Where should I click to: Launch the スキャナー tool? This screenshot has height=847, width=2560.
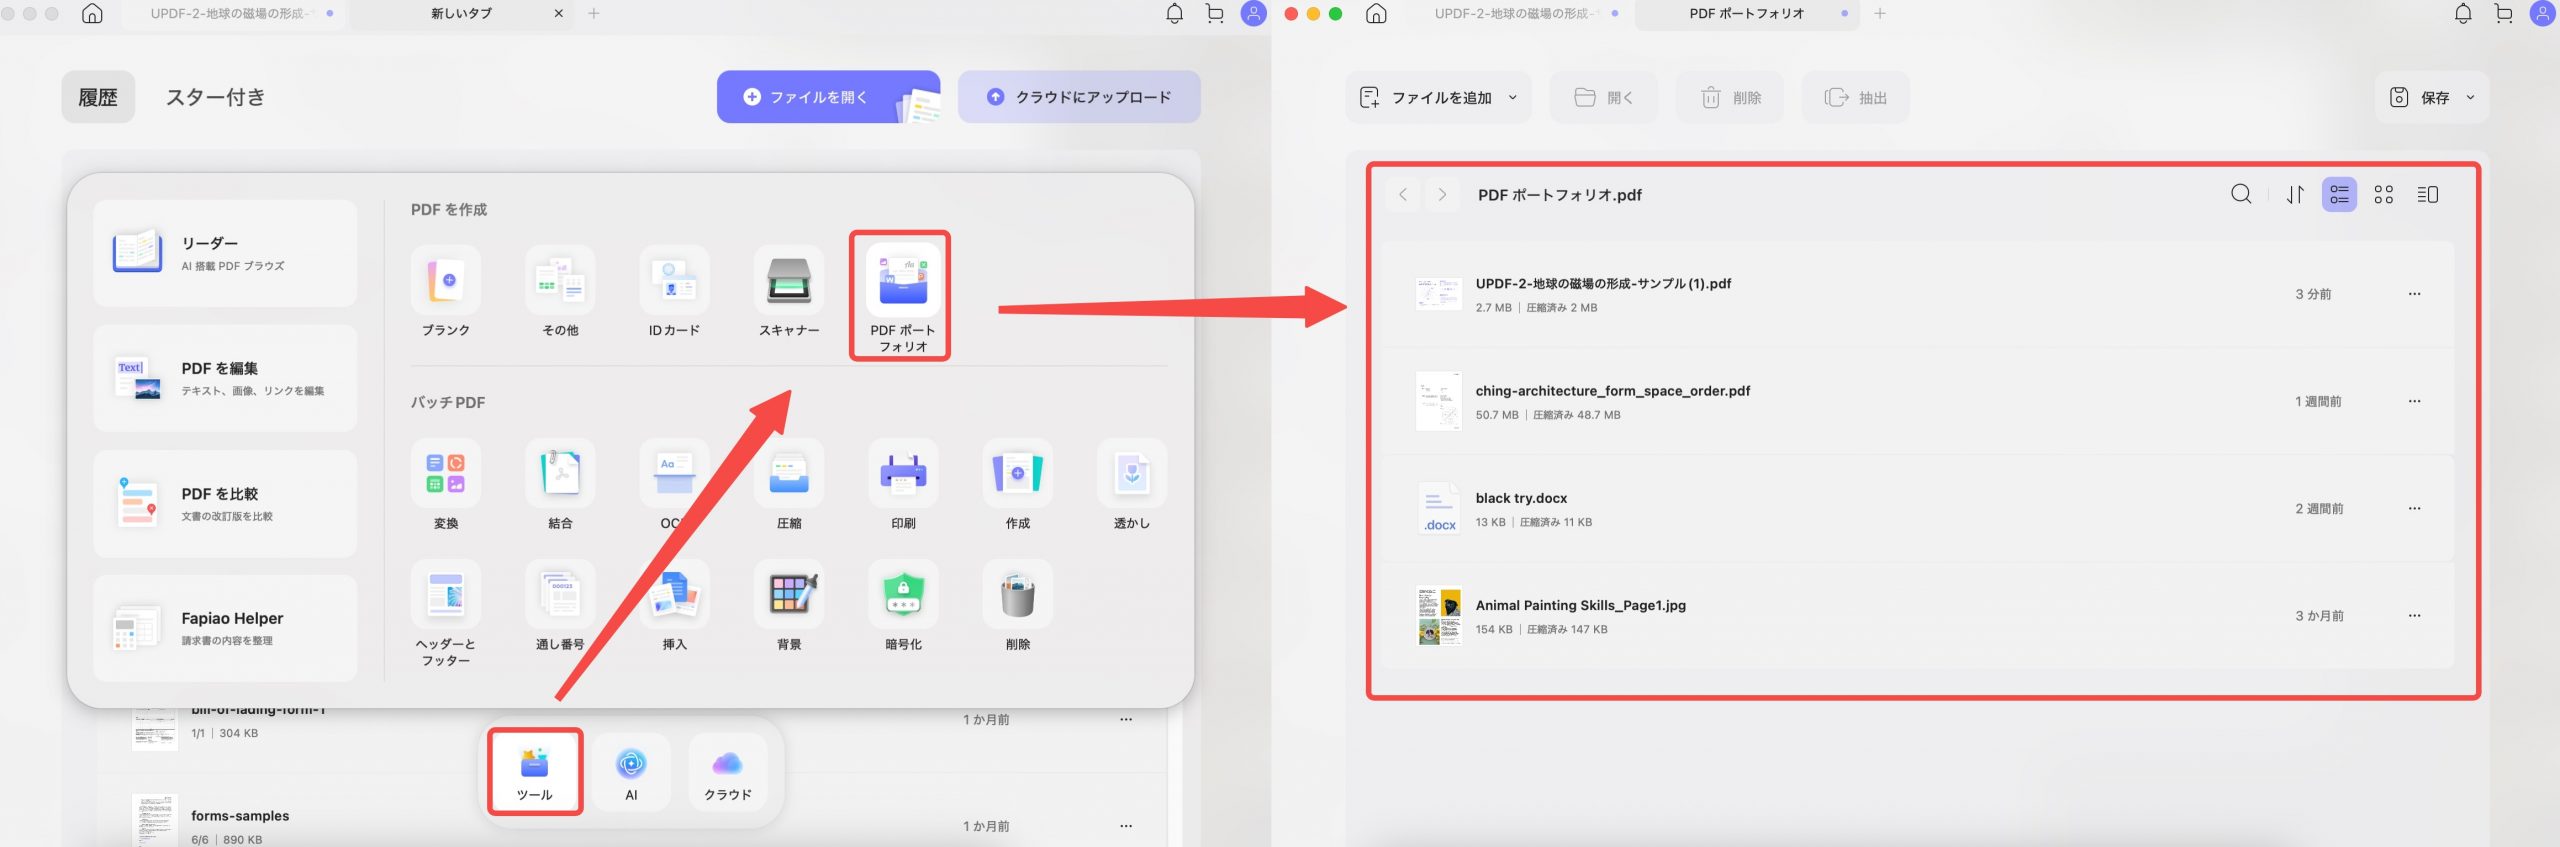(789, 280)
